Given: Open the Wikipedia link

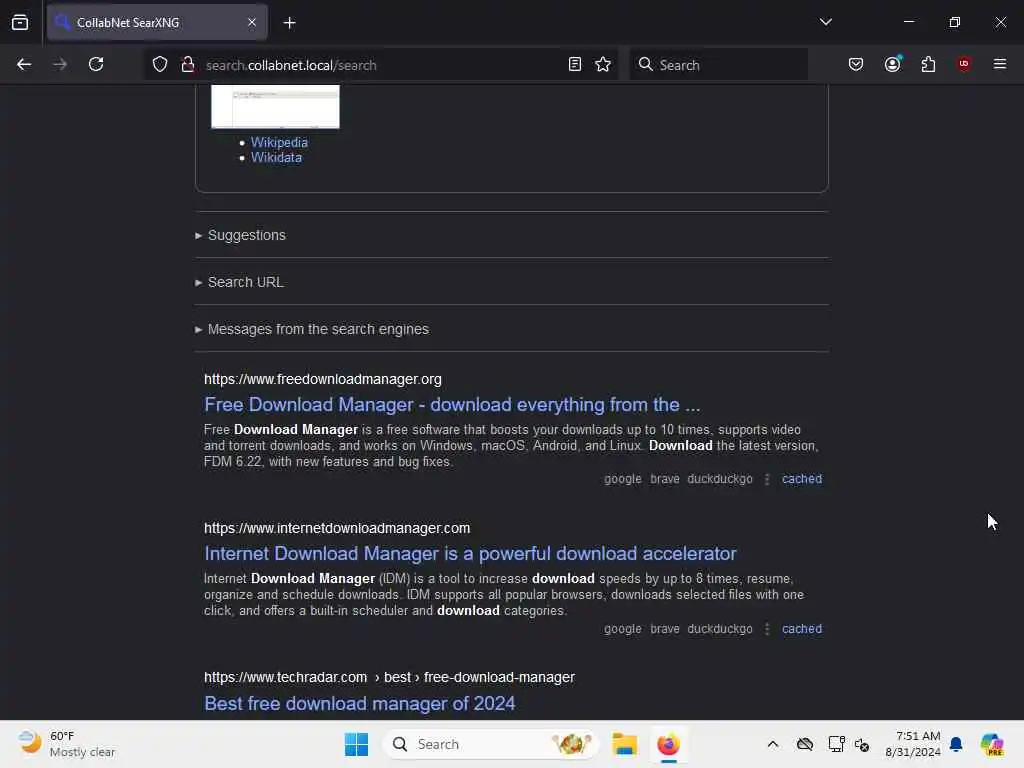Looking at the screenshot, I should tap(280, 142).
